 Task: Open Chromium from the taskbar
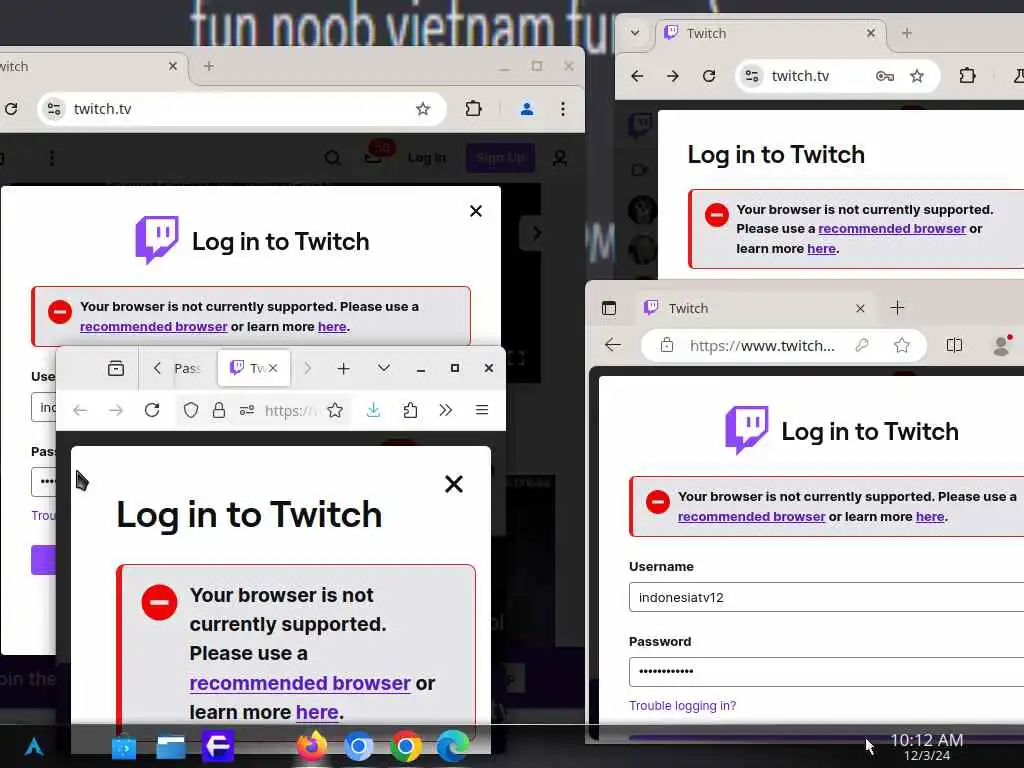coord(359,746)
